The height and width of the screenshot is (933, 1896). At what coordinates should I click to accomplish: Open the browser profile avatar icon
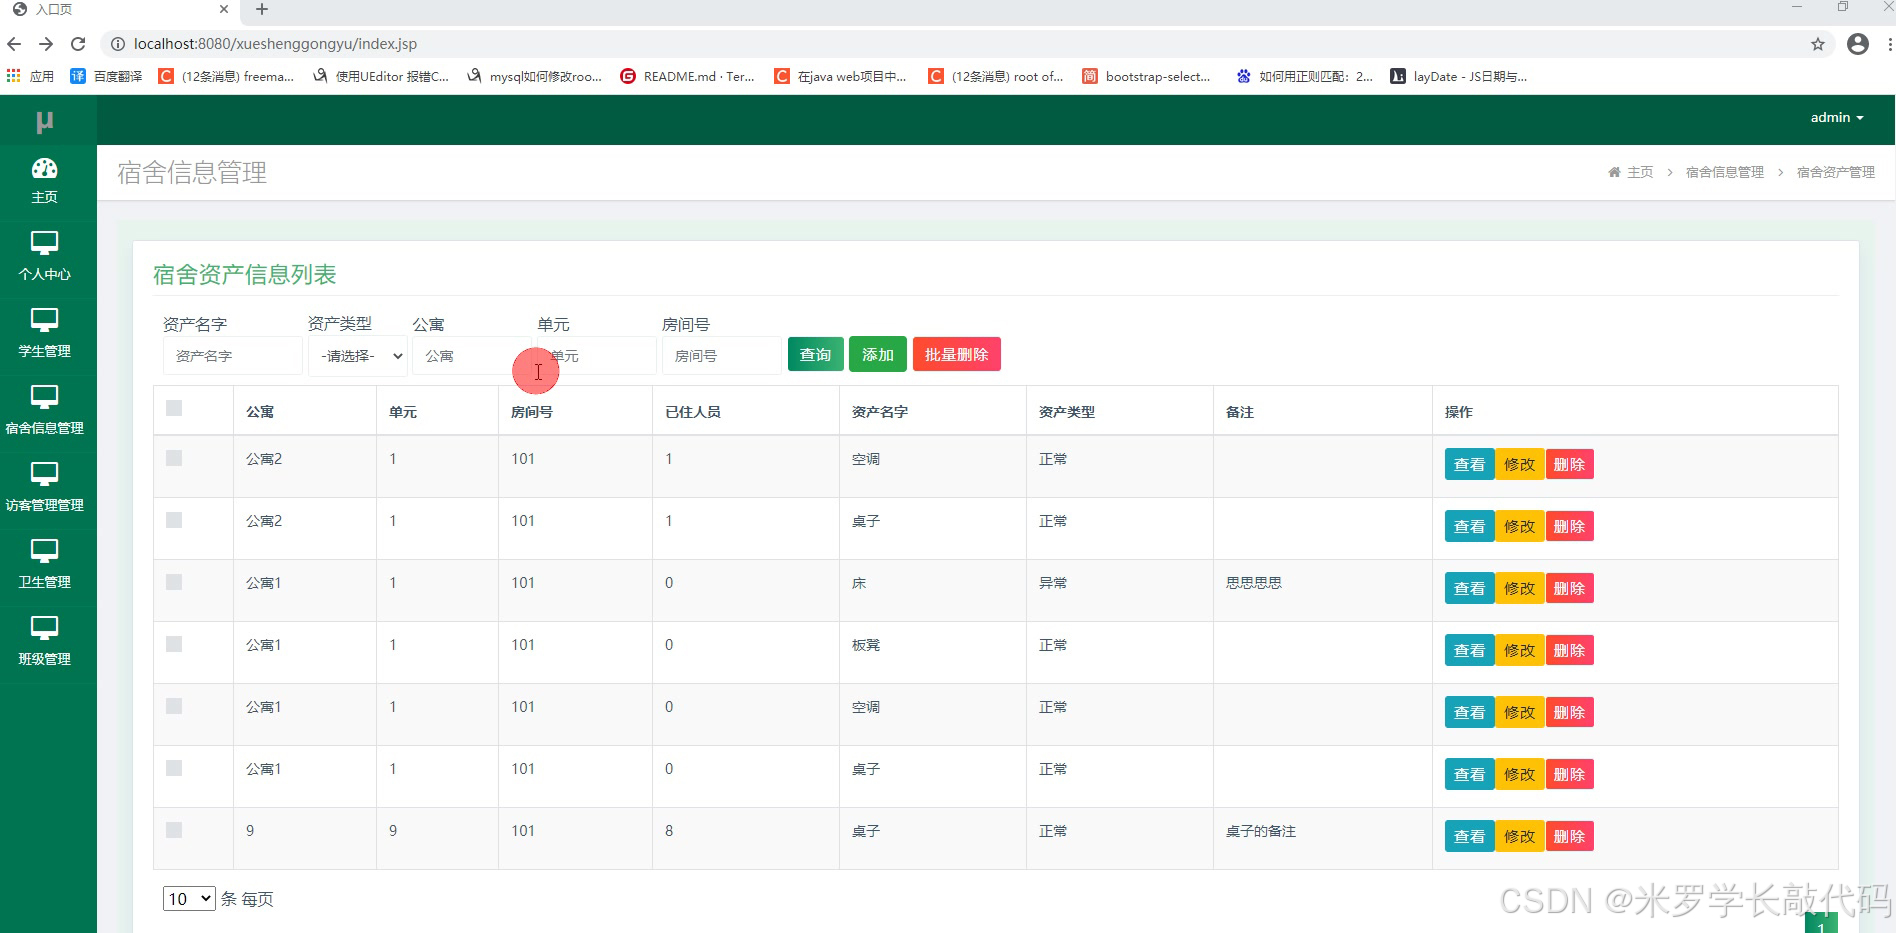pos(1858,44)
